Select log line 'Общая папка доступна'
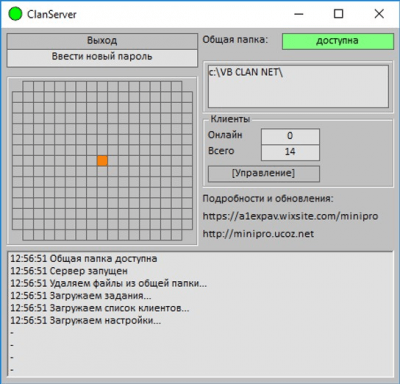Screen dimensions: 400x384 click(x=84, y=259)
